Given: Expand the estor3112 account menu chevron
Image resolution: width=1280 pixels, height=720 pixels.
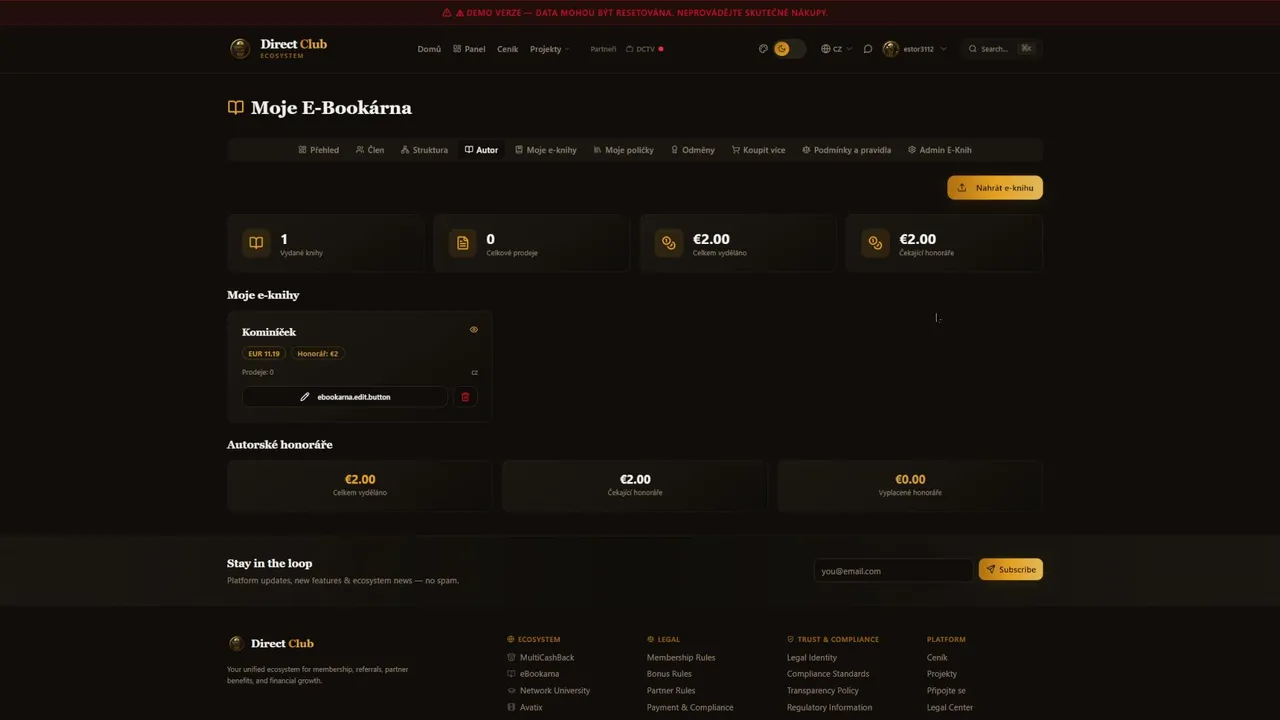Looking at the screenshot, I should coord(943,49).
